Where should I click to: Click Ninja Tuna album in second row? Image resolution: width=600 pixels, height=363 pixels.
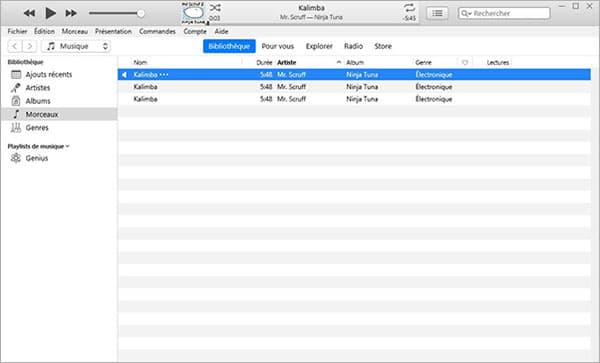point(362,87)
